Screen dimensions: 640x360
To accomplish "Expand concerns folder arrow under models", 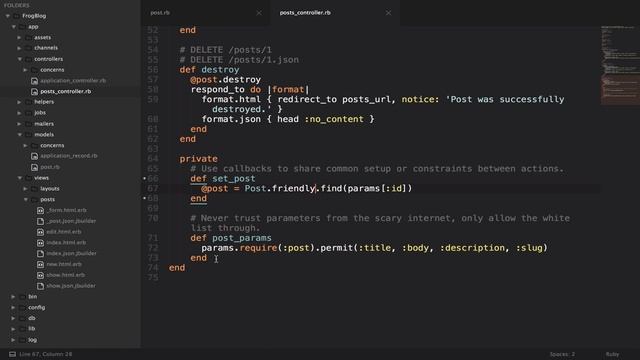I will click(25, 145).
